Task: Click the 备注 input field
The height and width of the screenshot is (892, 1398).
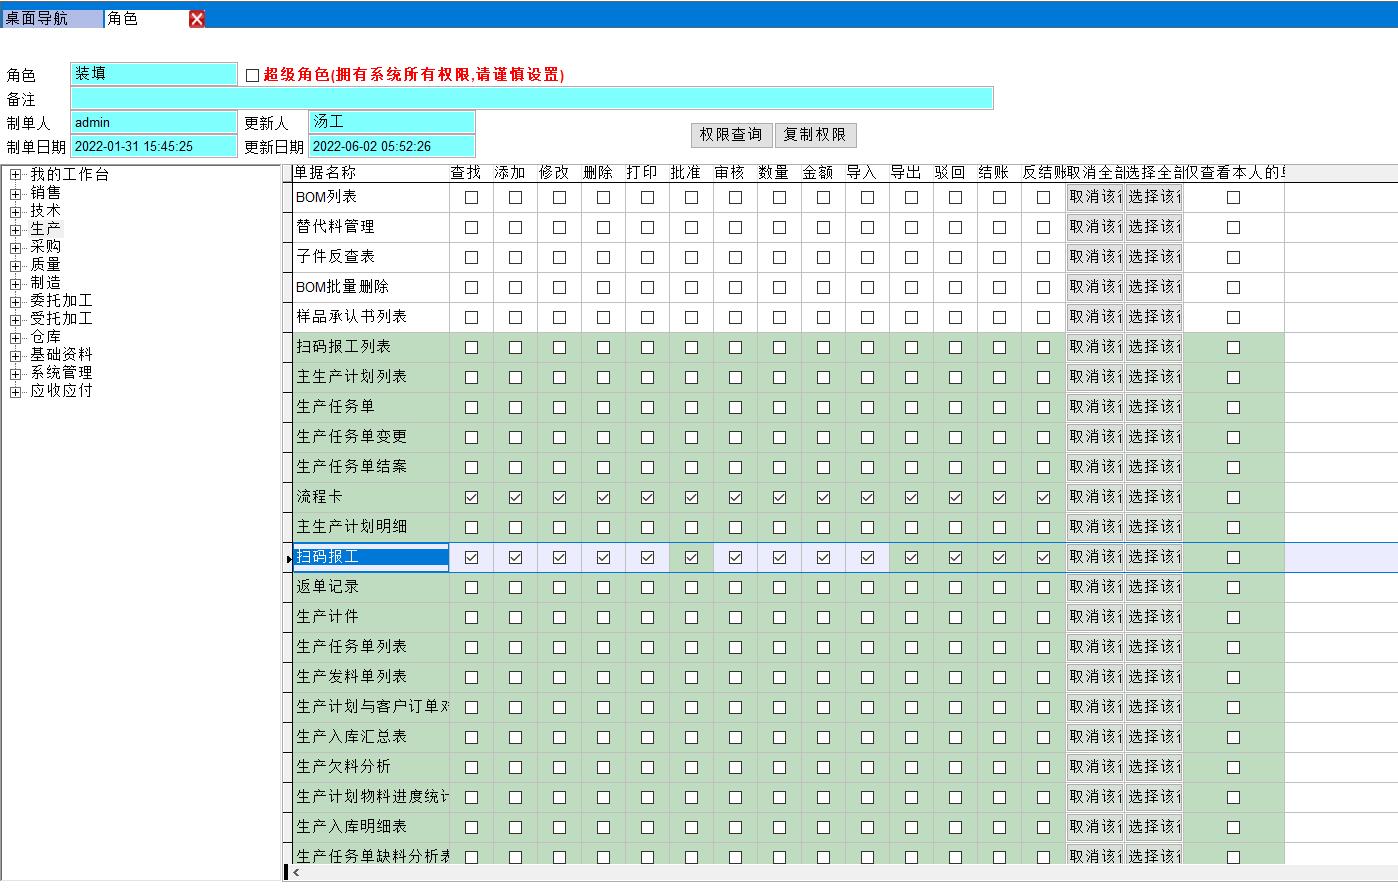Action: [531, 98]
